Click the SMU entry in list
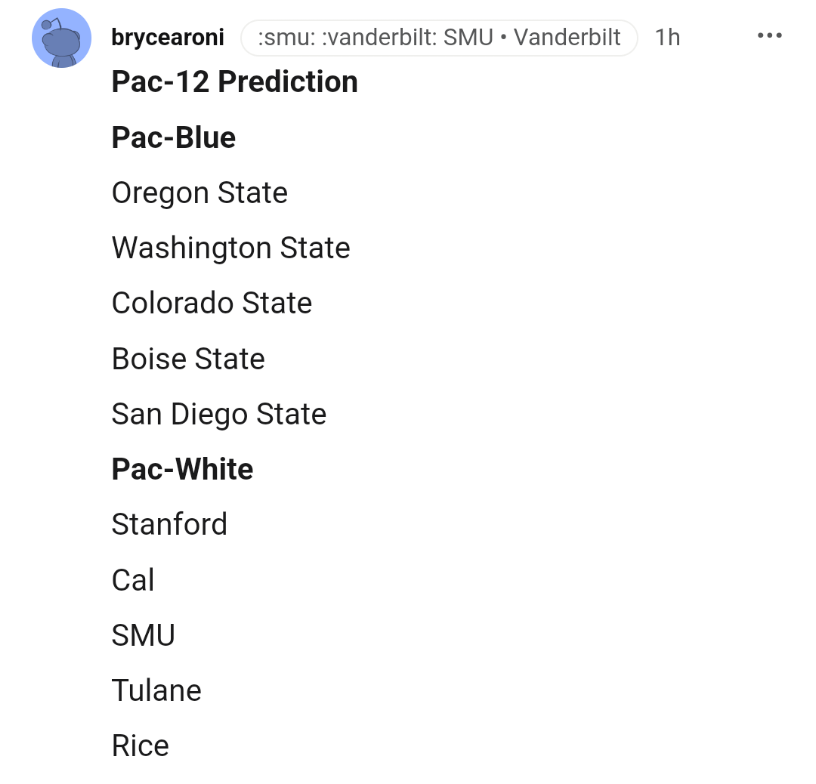The width and height of the screenshot is (816, 784). [x=143, y=635]
